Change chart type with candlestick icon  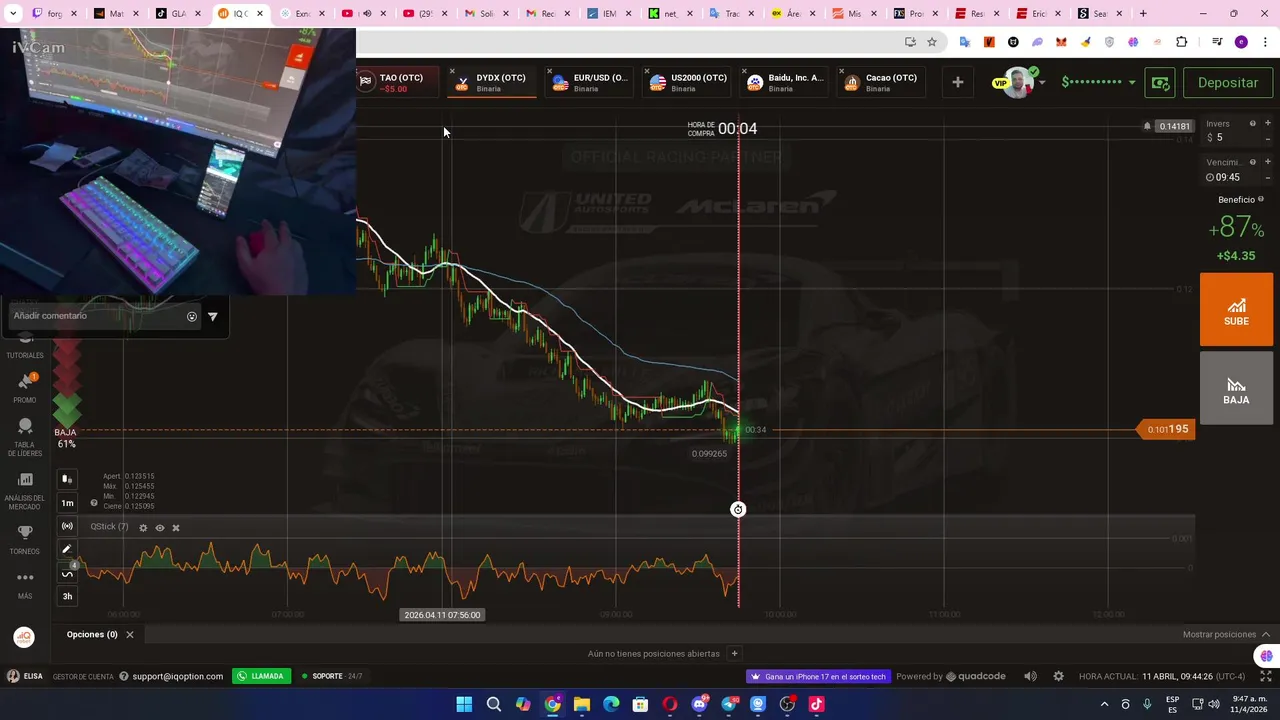coord(67,479)
